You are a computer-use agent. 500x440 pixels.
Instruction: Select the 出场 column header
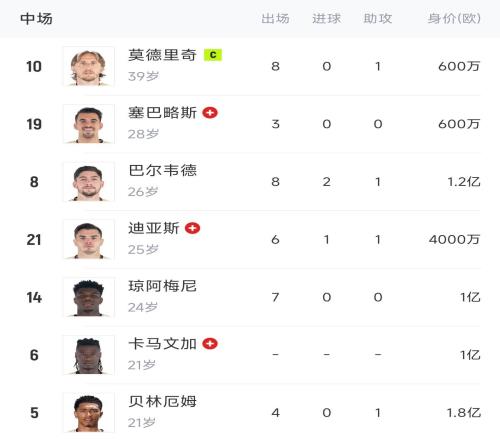click(275, 18)
